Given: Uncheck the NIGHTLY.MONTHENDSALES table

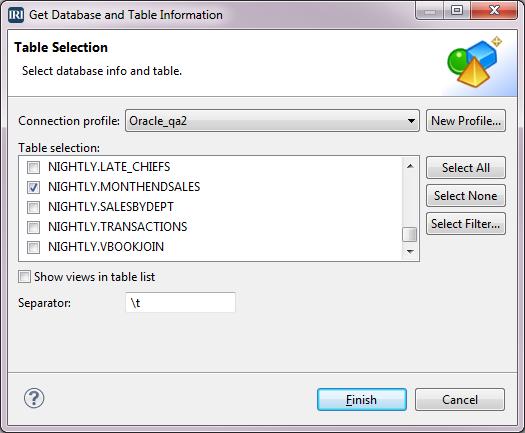Looking at the screenshot, I should (33, 187).
